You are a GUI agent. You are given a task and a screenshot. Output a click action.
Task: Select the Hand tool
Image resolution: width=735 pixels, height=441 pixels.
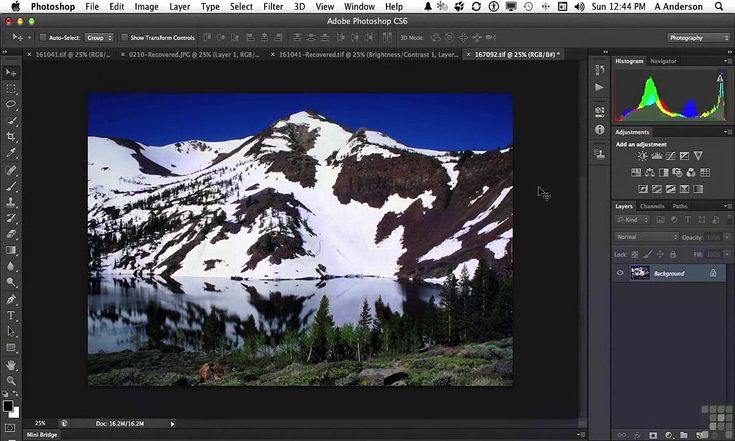coord(10,365)
